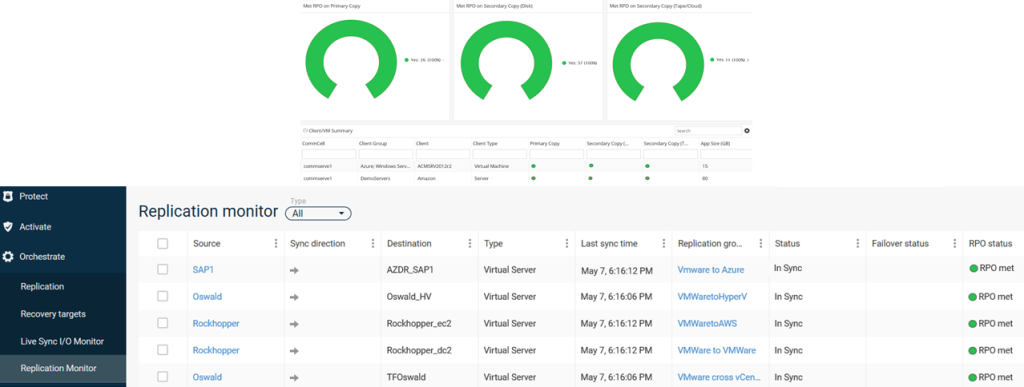1024x387 pixels.
Task: Click the SAP1 source link
Action: [x=203, y=270]
